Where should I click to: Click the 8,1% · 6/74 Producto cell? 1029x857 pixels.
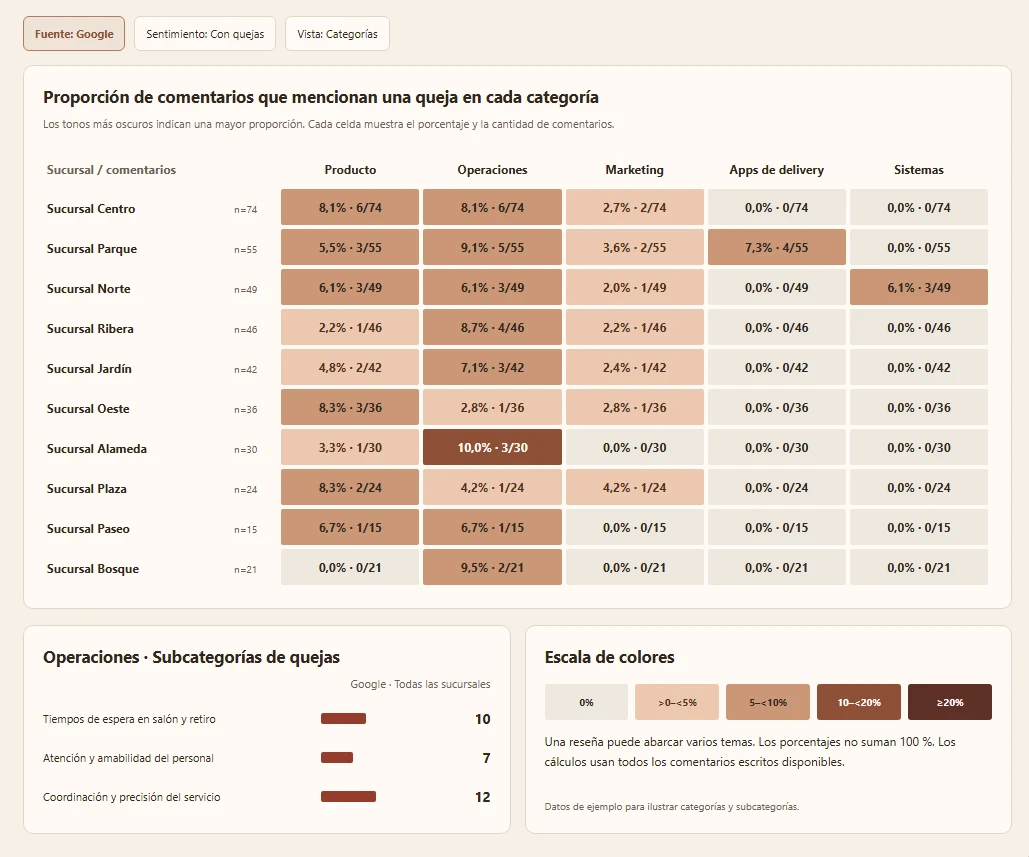tap(350, 207)
